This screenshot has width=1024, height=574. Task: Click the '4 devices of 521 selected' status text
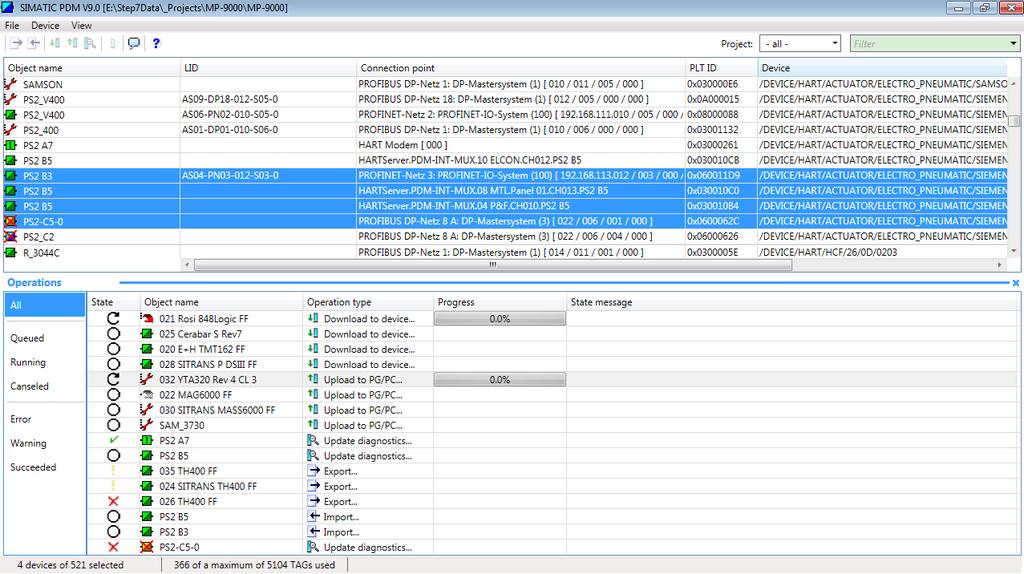pyautogui.click(x=70, y=565)
